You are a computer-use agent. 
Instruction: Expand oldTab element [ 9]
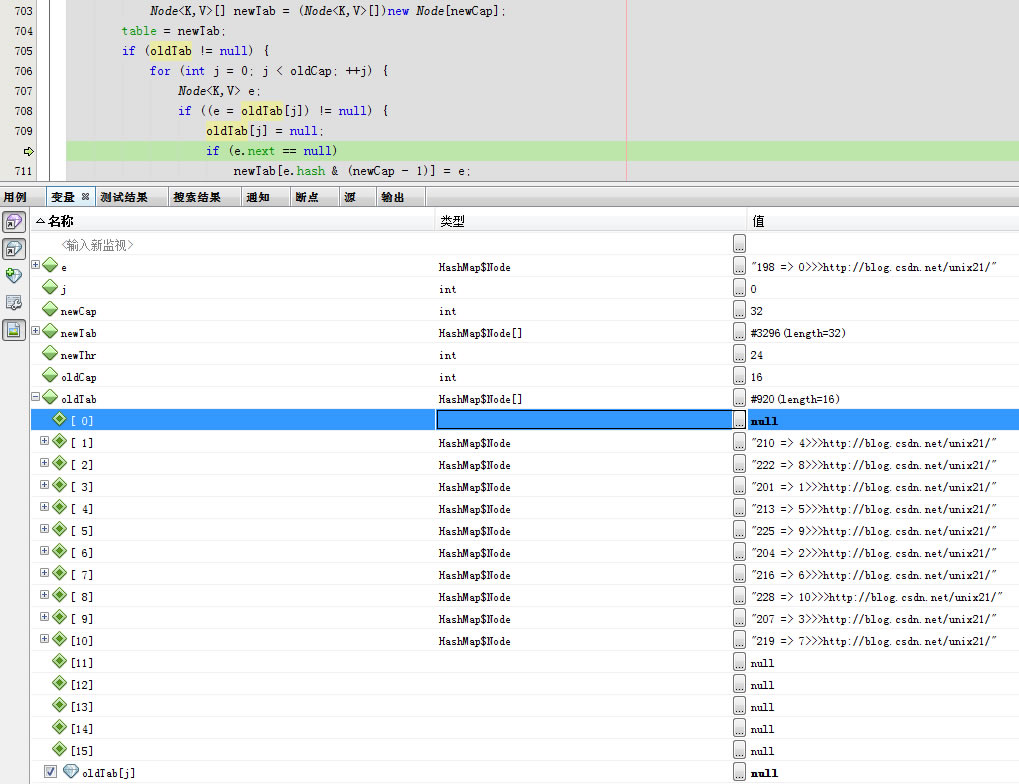pyautogui.click(x=44, y=617)
